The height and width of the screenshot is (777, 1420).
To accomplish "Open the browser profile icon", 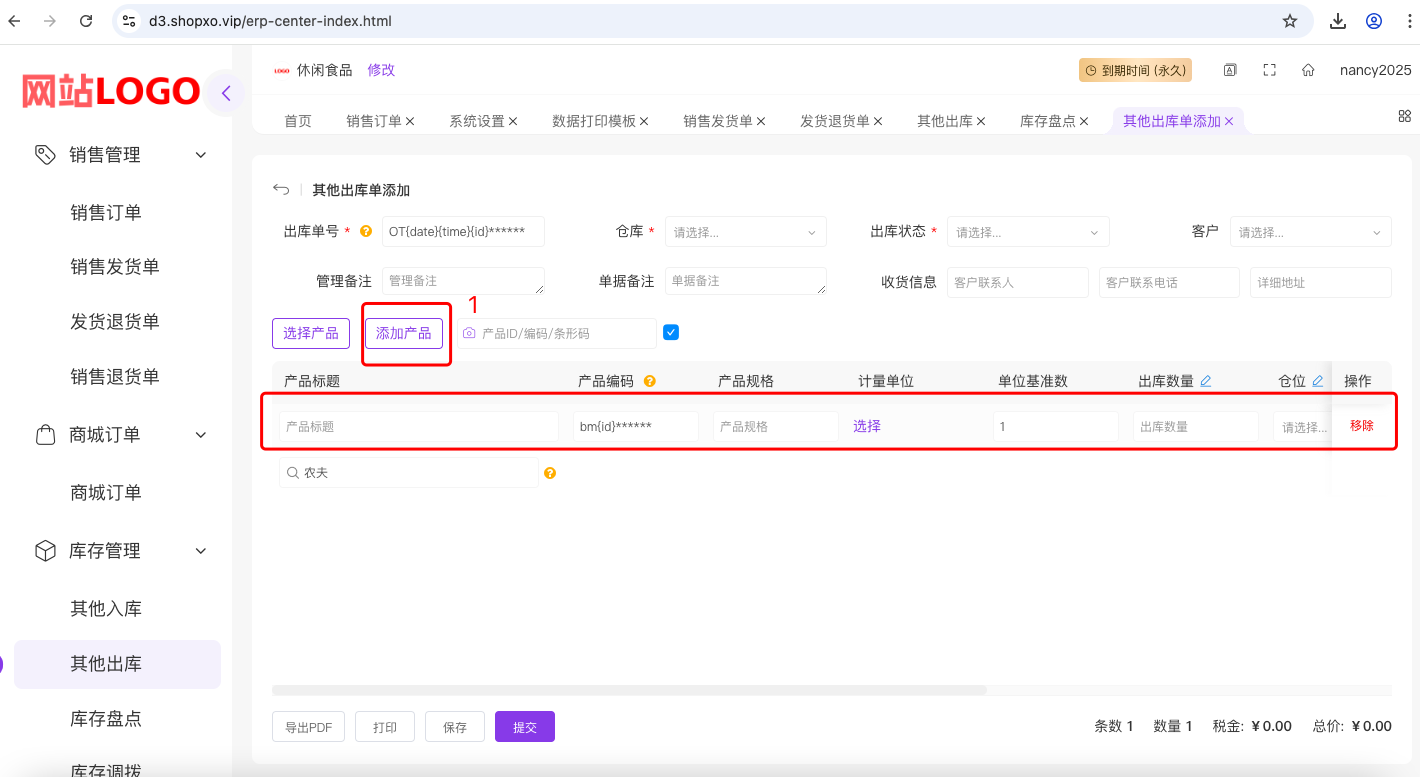I will pos(1374,21).
